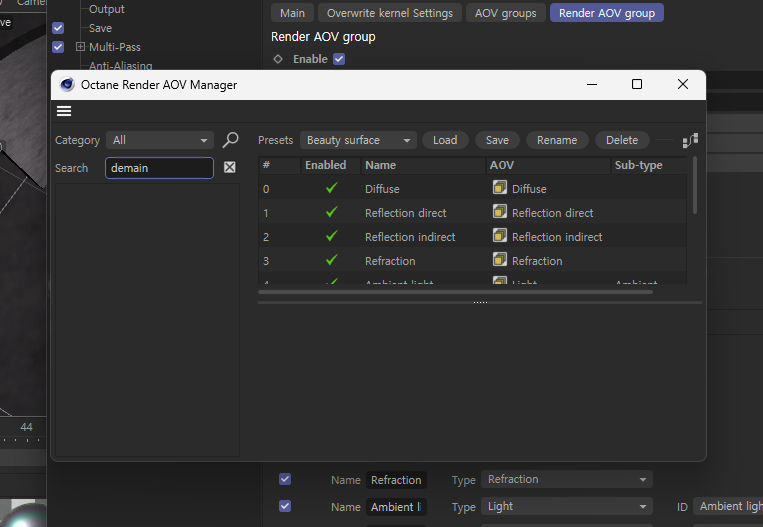The height and width of the screenshot is (527, 763).
Task: Open the Type dropdown set to Refraction
Action: pos(567,479)
